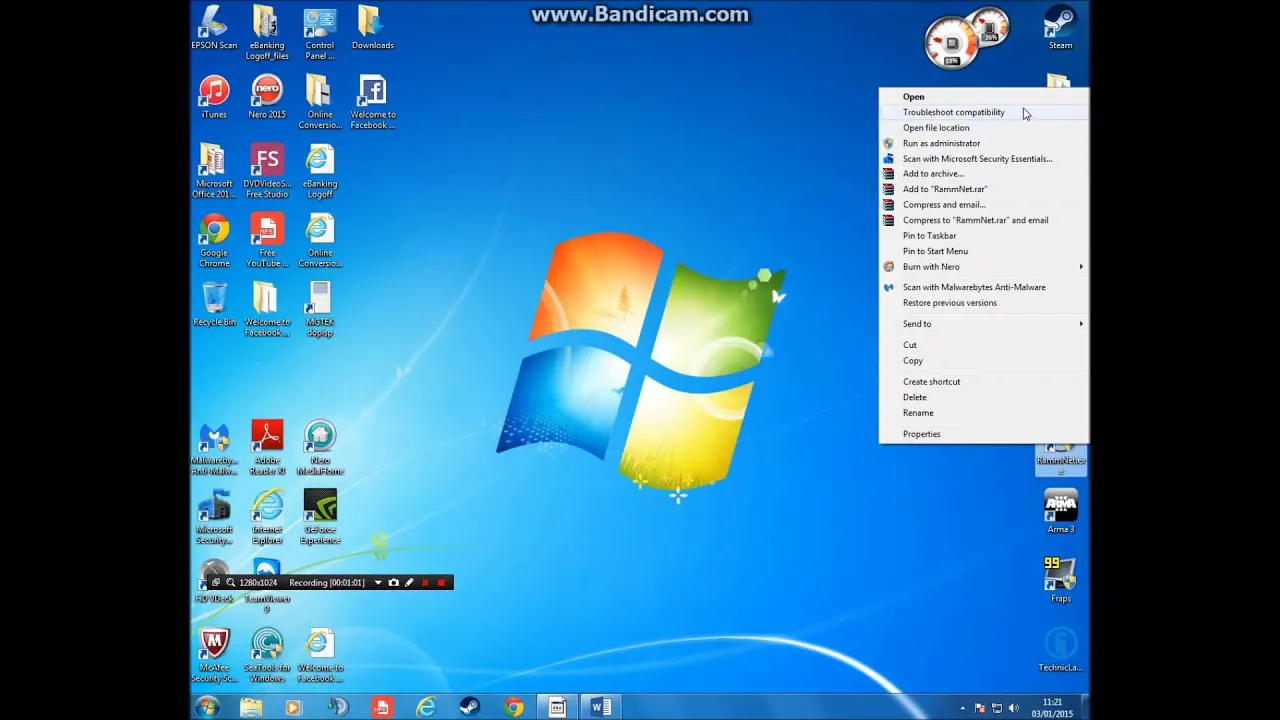Expand the Burn with Nero submenu arrow
Viewport: 1280px width, 720px height.
coord(1081,267)
